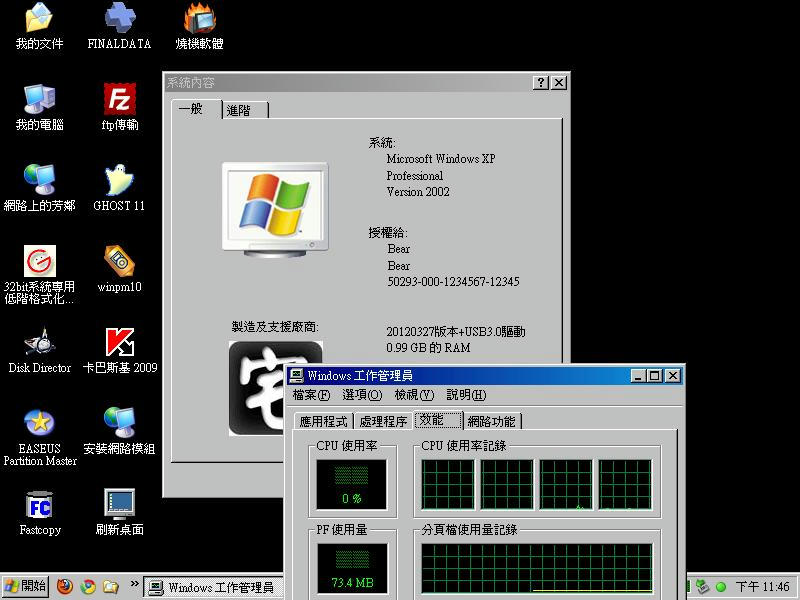The image size is (800, 600).
Task: Select the Fastcopy desktop icon
Action: [x=39, y=504]
